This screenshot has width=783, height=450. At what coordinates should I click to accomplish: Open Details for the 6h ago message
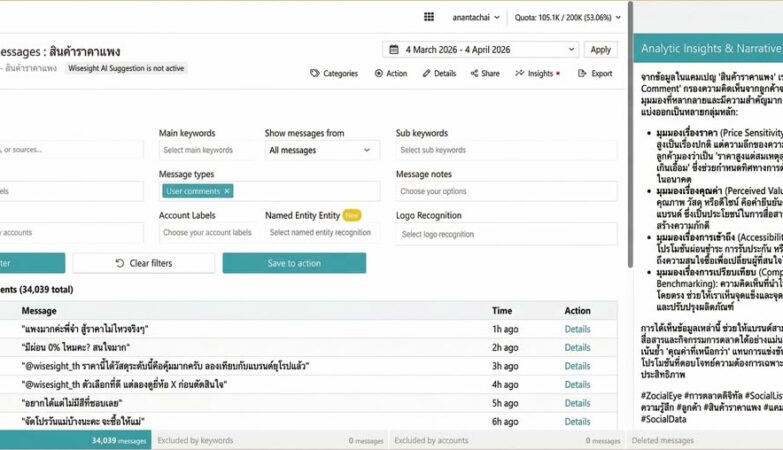pos(577,422)
